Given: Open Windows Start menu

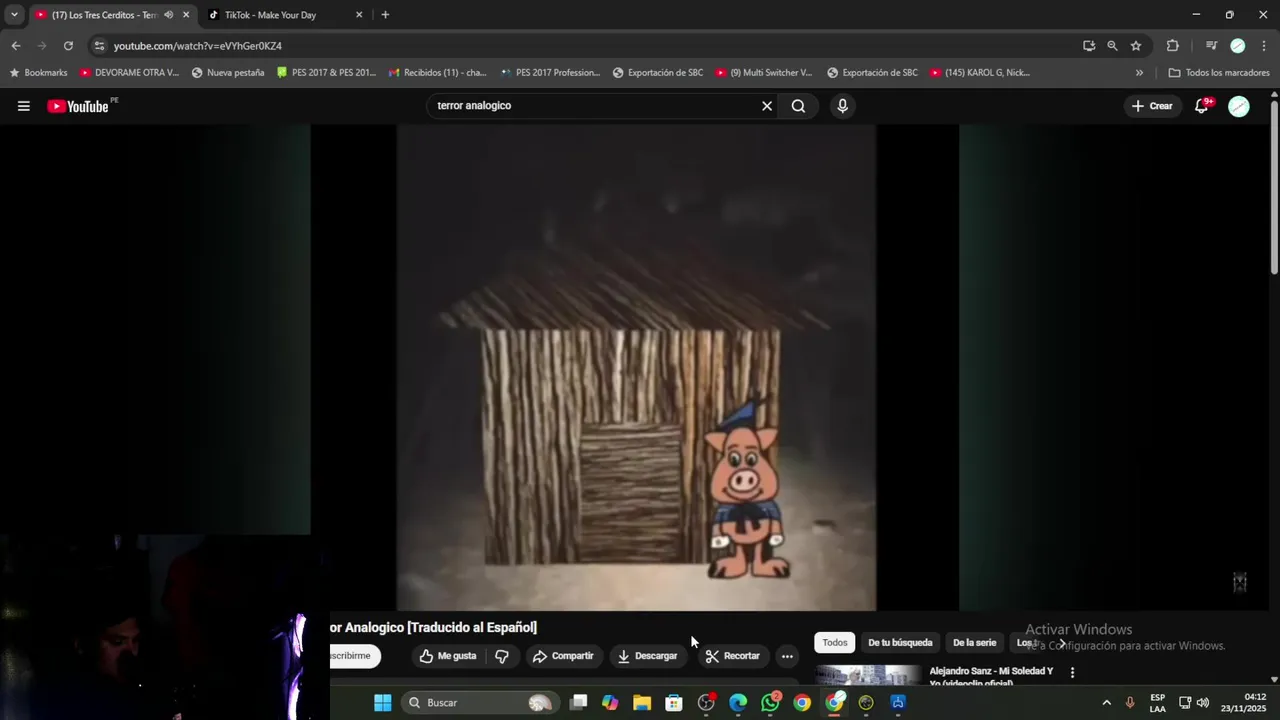Looking at the screenshot, I should (x=383, y=703).
